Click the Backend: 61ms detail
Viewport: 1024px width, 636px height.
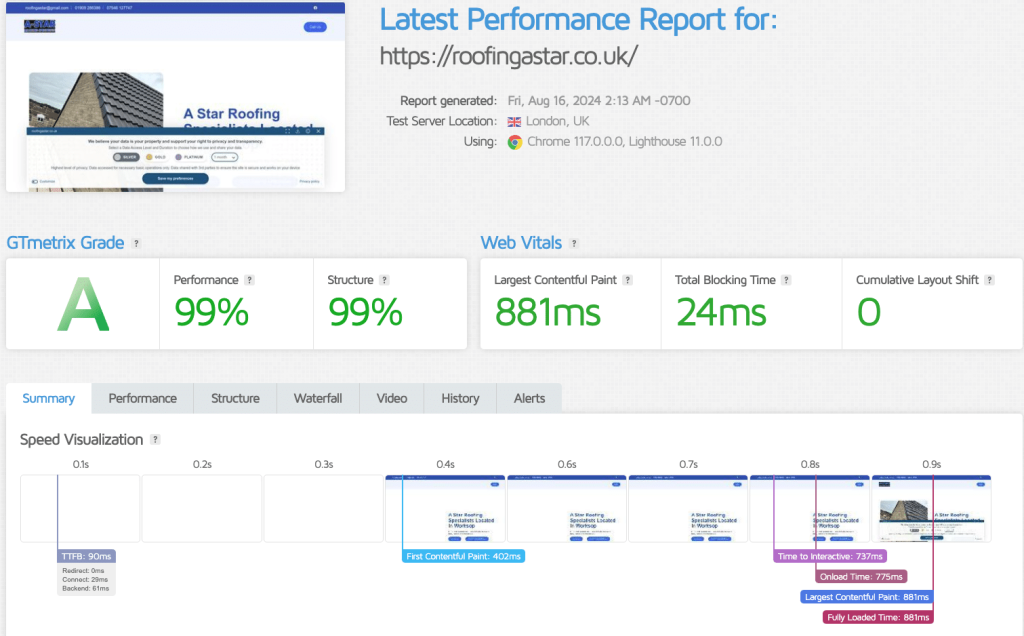point(86,588)
